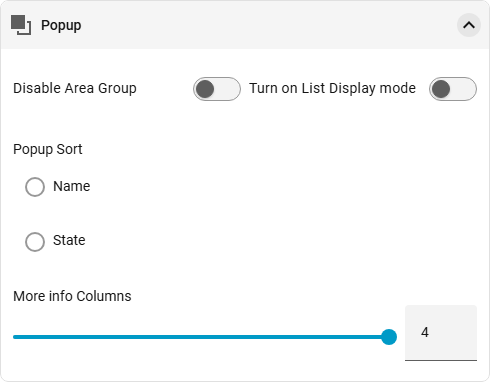Enable Turn on List Display mode switch

(x=453, y=89)
